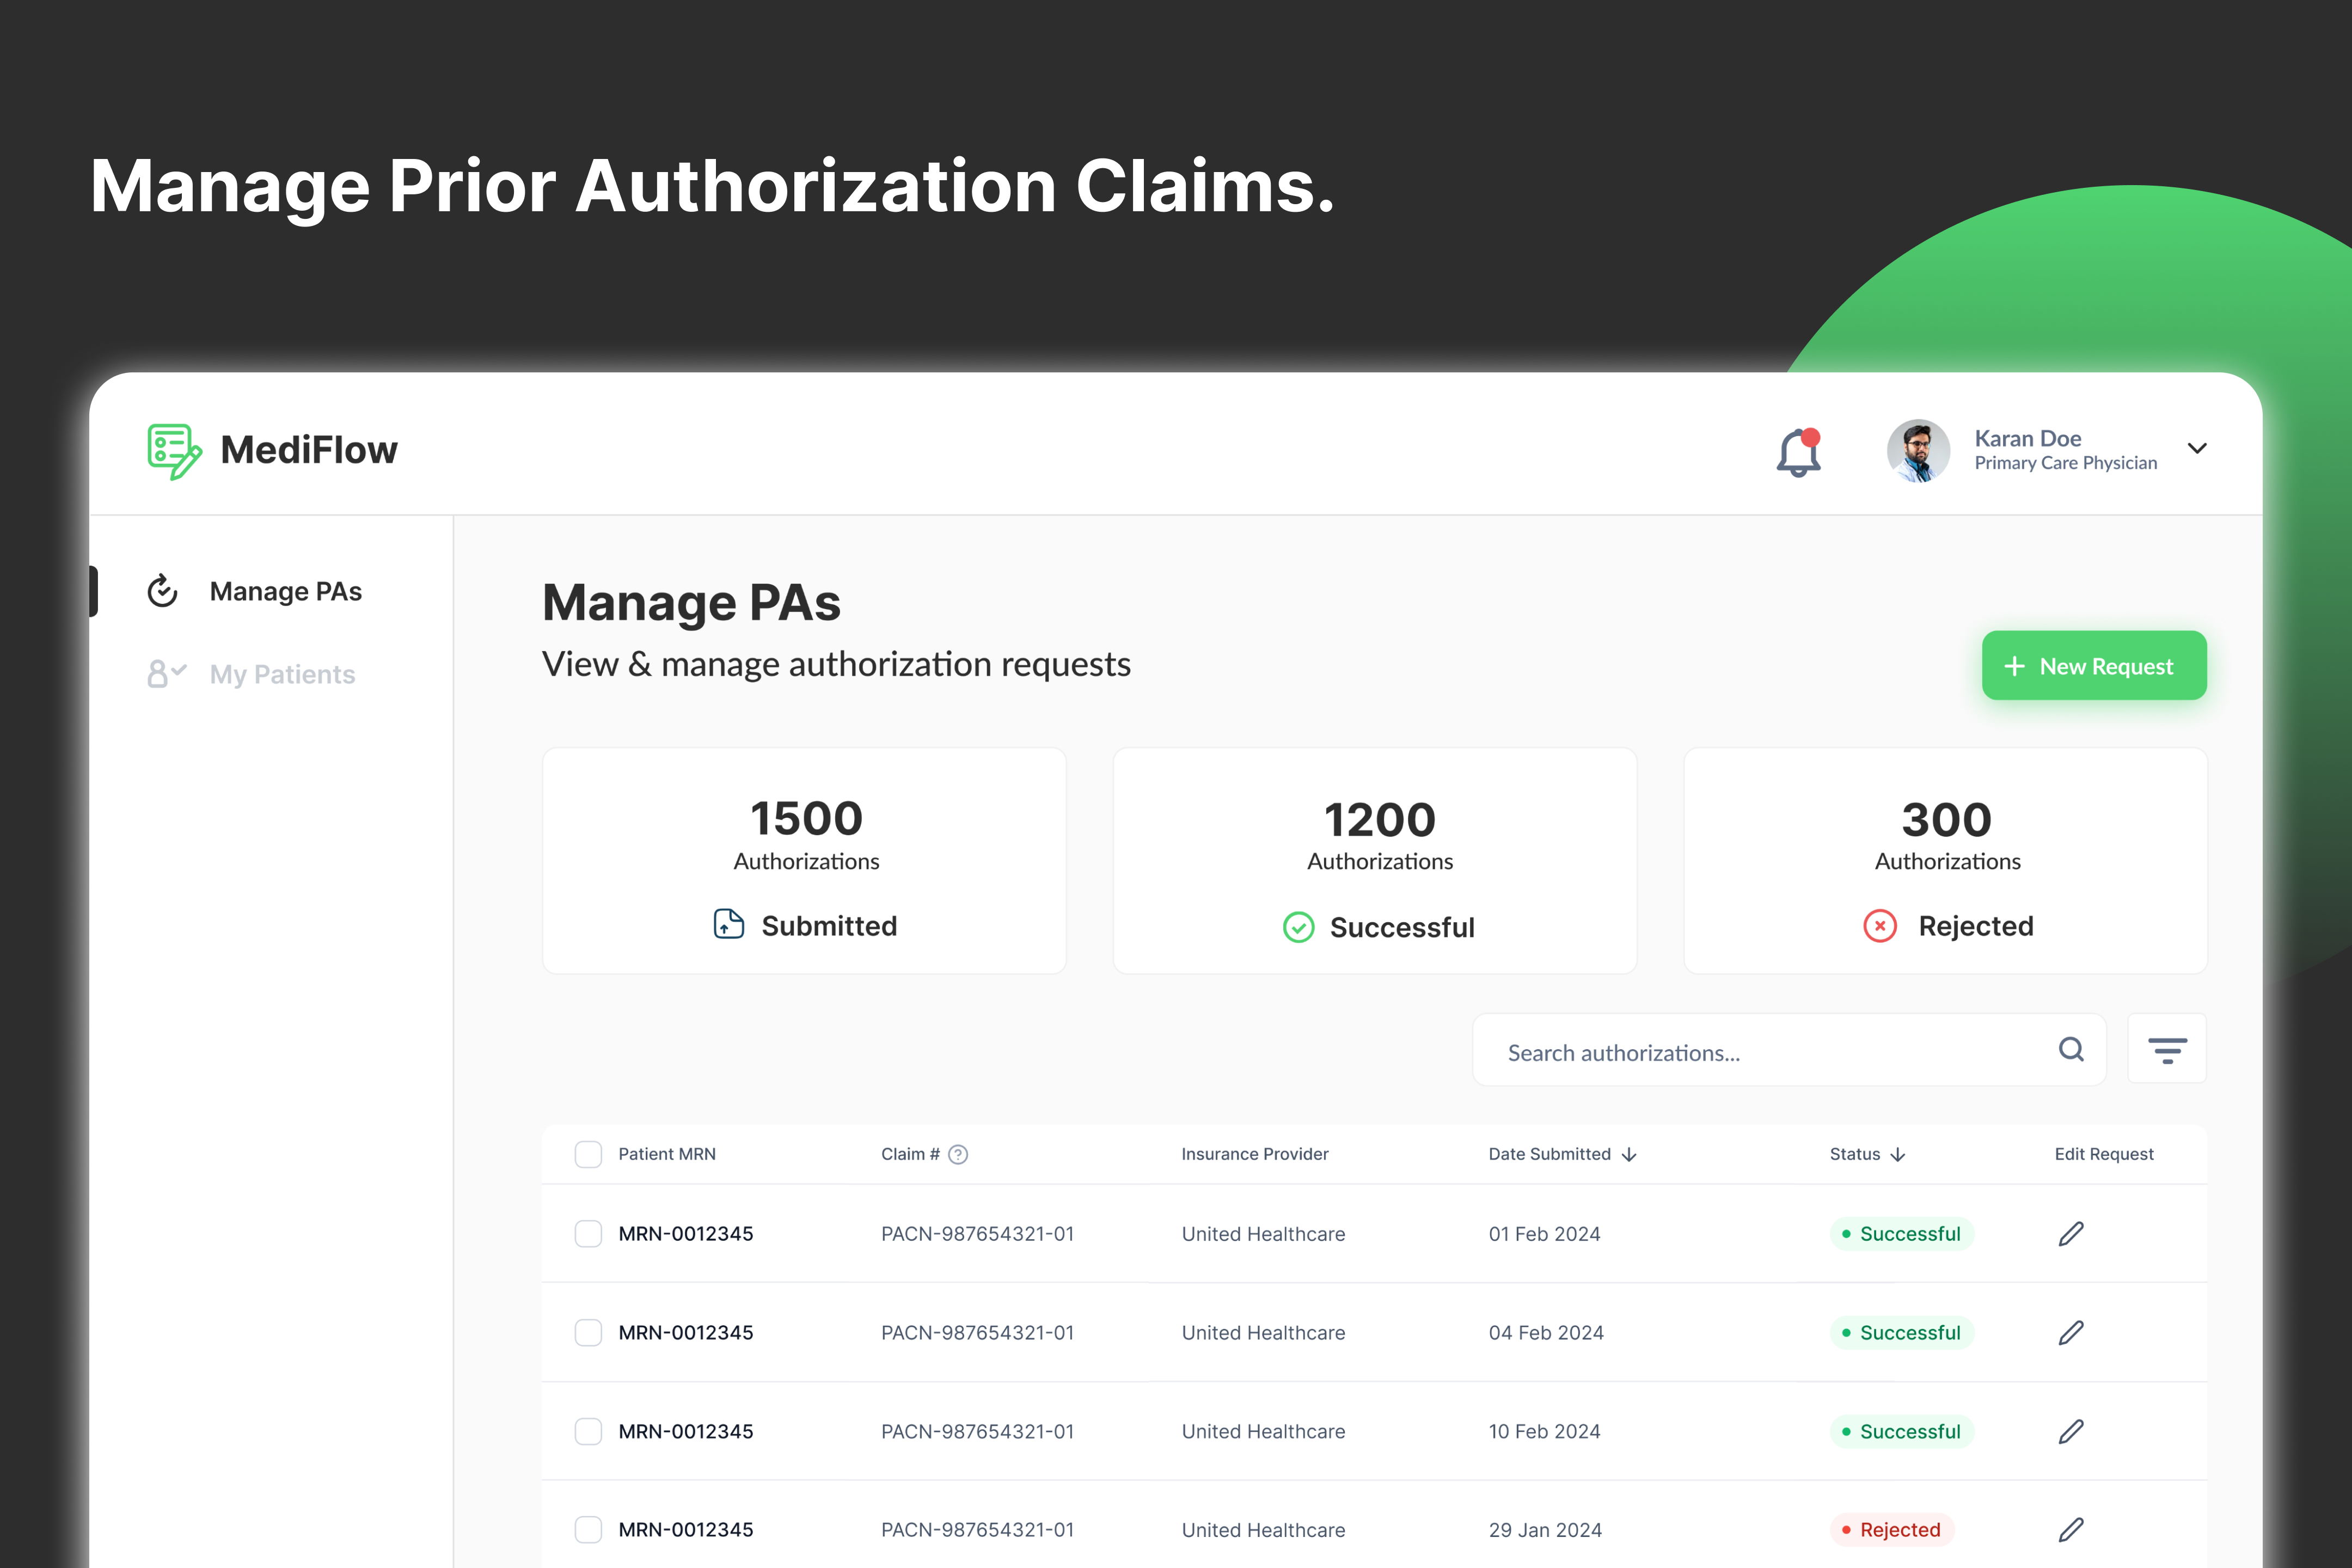Click the search magnifier icon
The image size is (2352, 1568).
tap(2071, 1049)
